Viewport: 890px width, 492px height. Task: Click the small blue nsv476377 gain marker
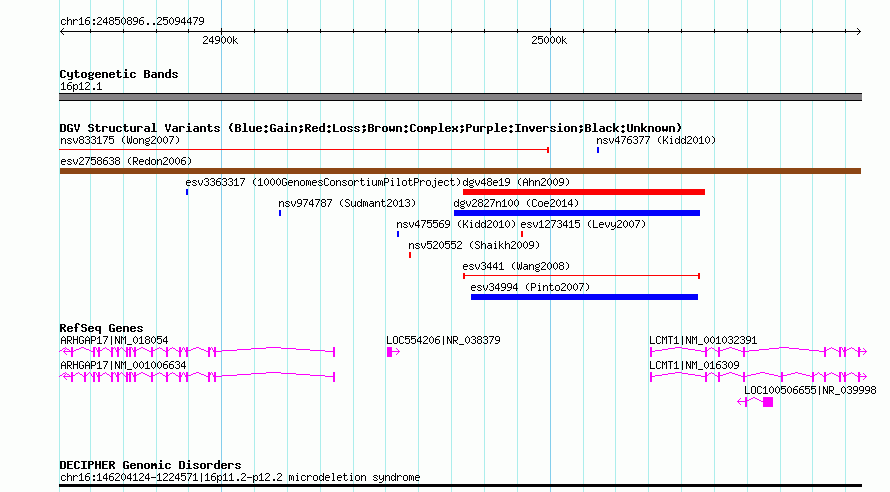click(598, 150)
